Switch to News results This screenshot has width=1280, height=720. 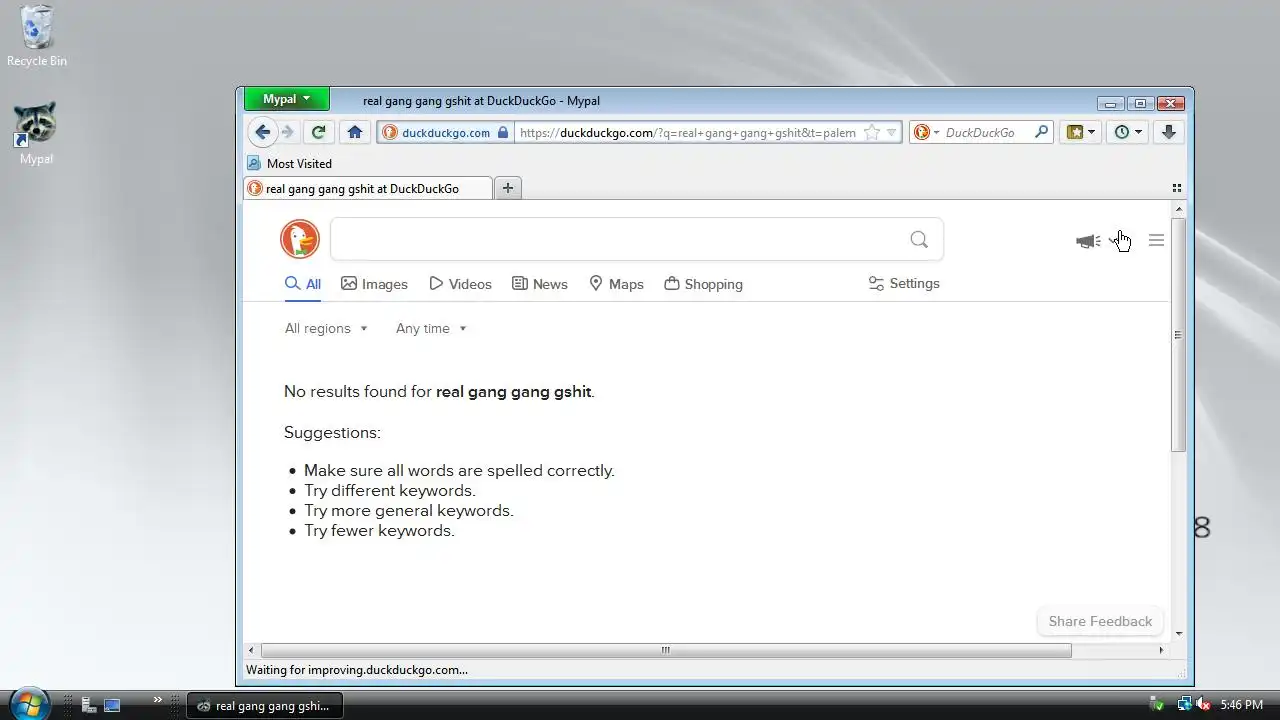(x=540, y=284)
